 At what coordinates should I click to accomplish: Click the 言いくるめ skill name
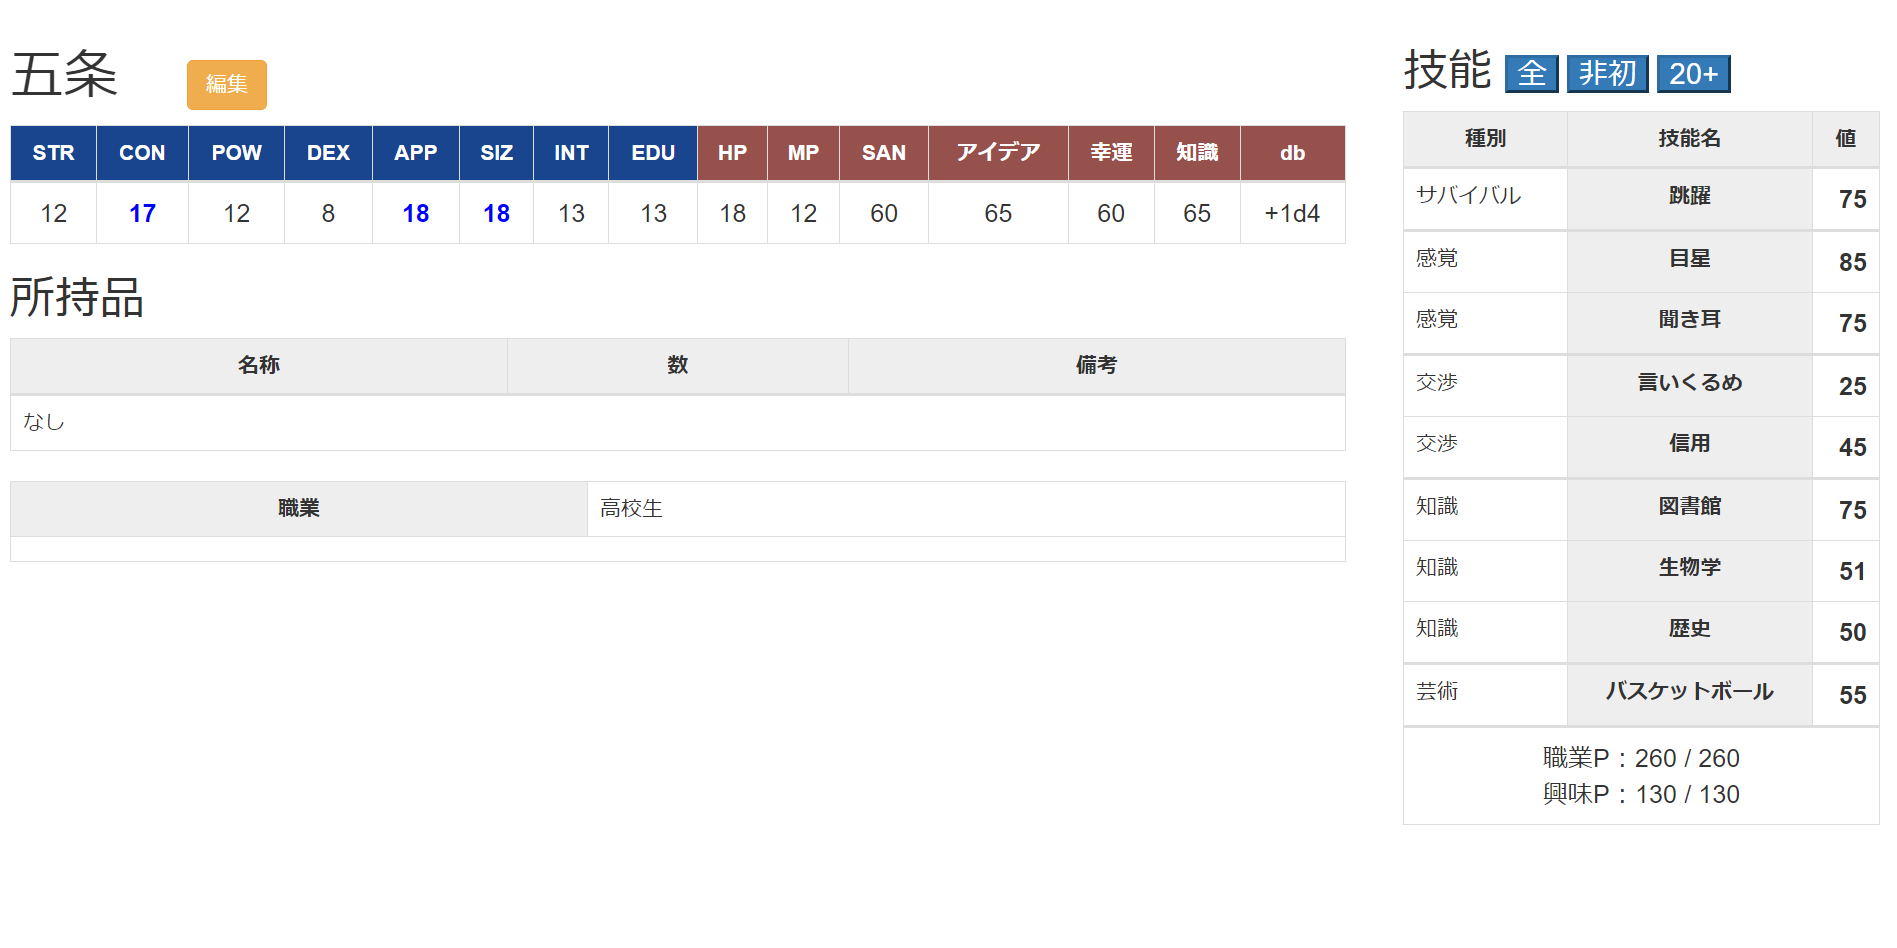(1689, 383)
